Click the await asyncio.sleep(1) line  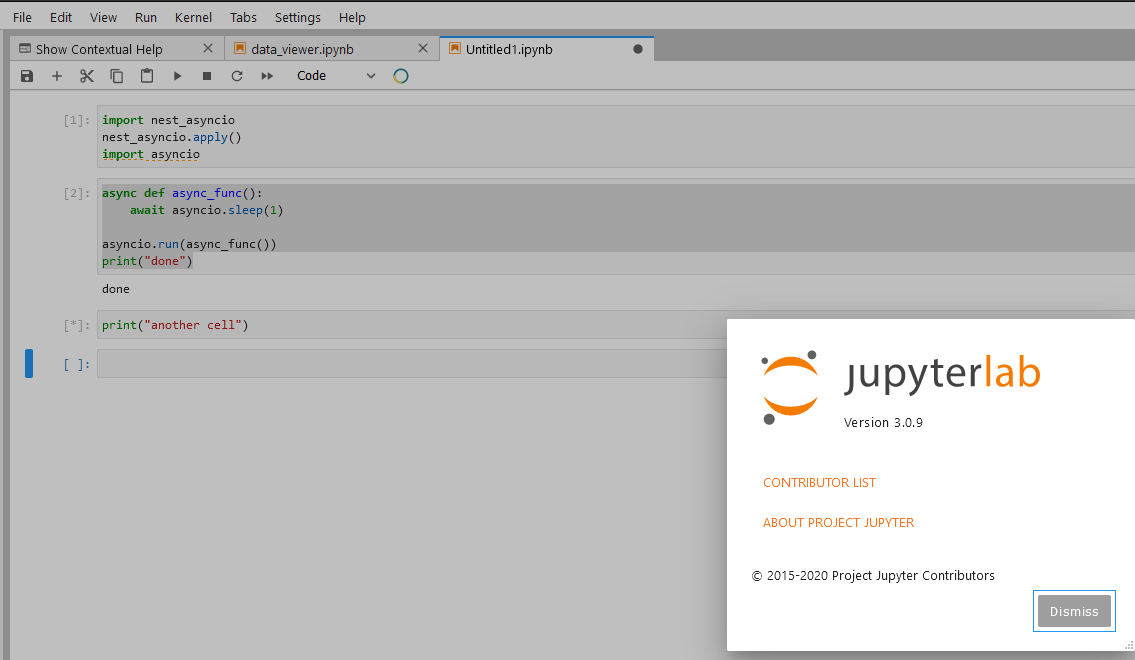point(206,210)
